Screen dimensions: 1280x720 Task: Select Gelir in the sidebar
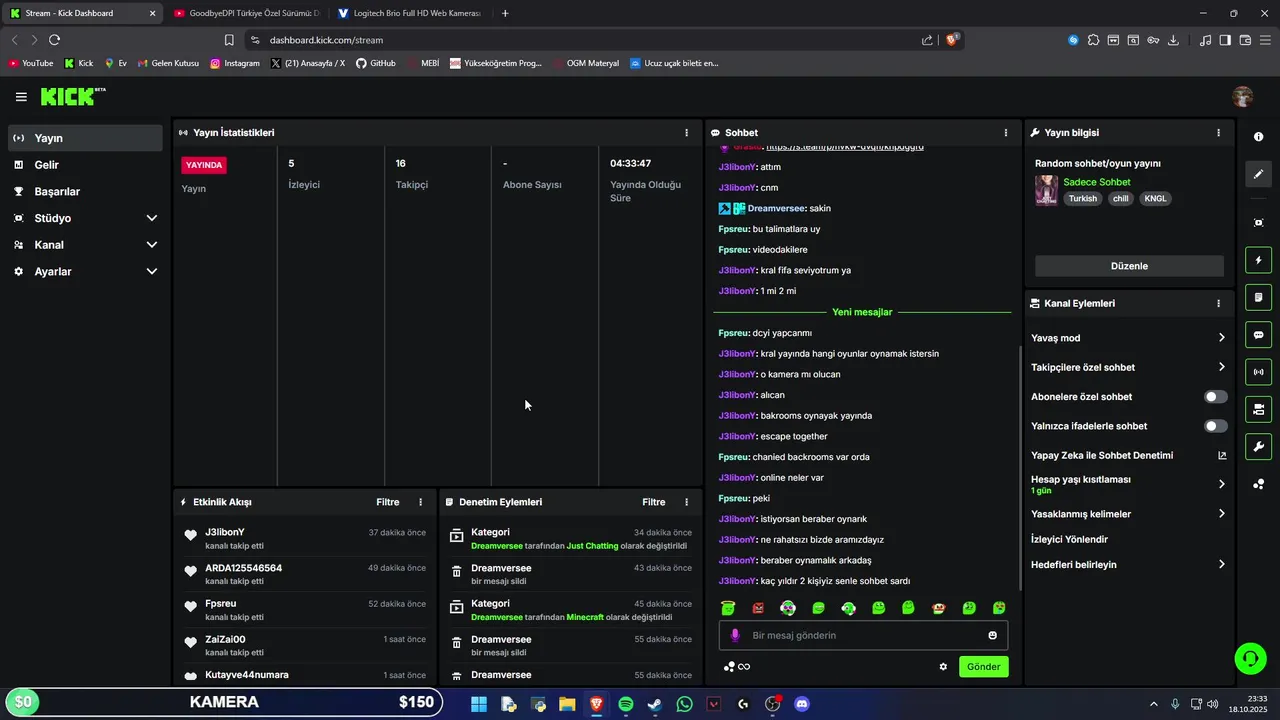pos(85,165)
